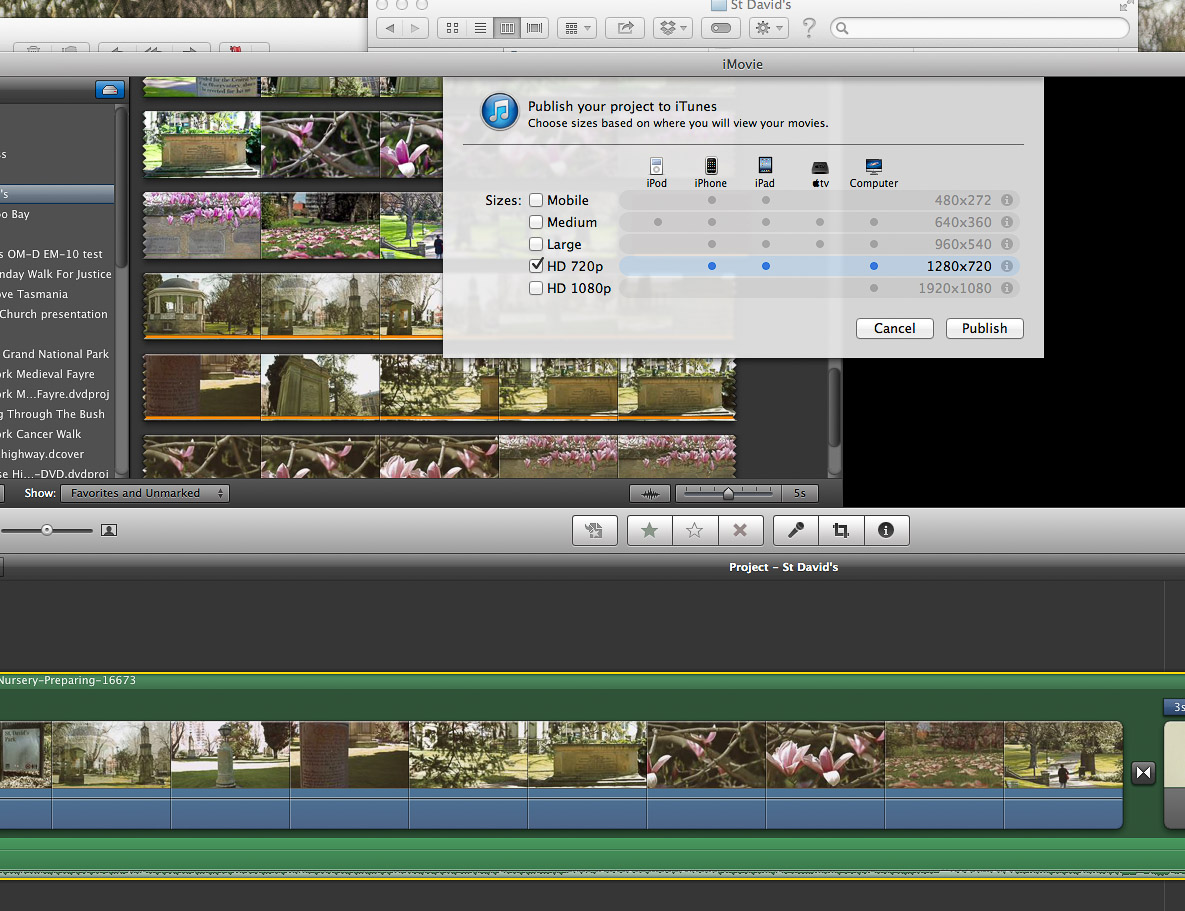Select the Crop tool icon
Screen dimensions: 1185x911
(x=841, y=531)
